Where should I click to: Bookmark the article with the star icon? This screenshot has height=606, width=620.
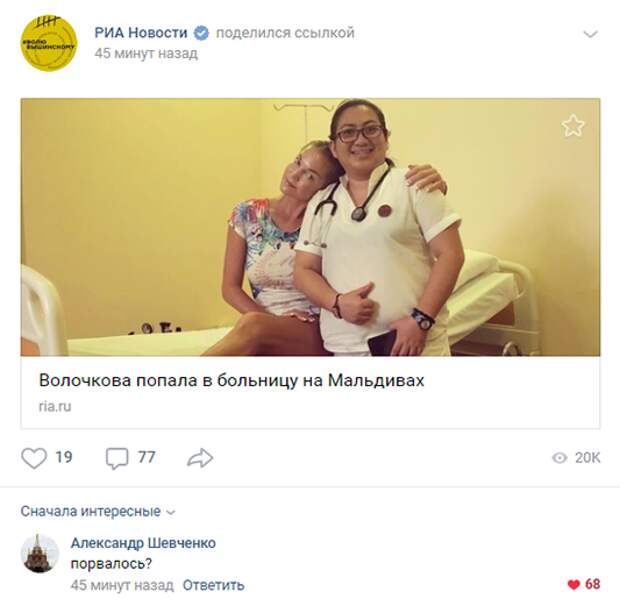coord(573,125)
